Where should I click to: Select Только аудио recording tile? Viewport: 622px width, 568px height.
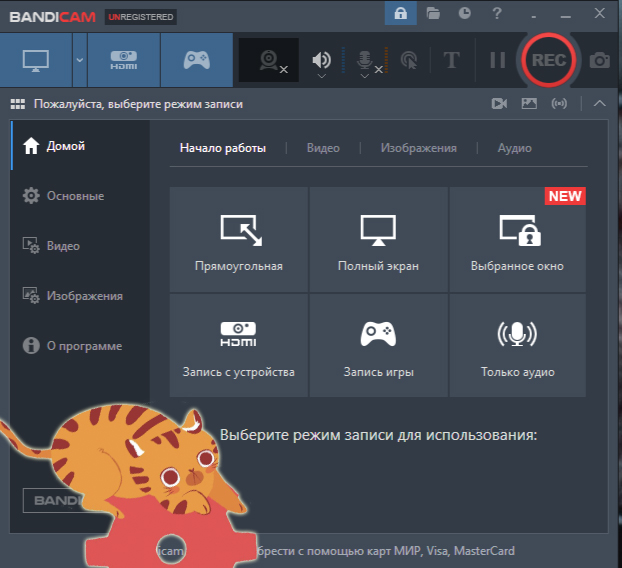[x=517, y=345]
